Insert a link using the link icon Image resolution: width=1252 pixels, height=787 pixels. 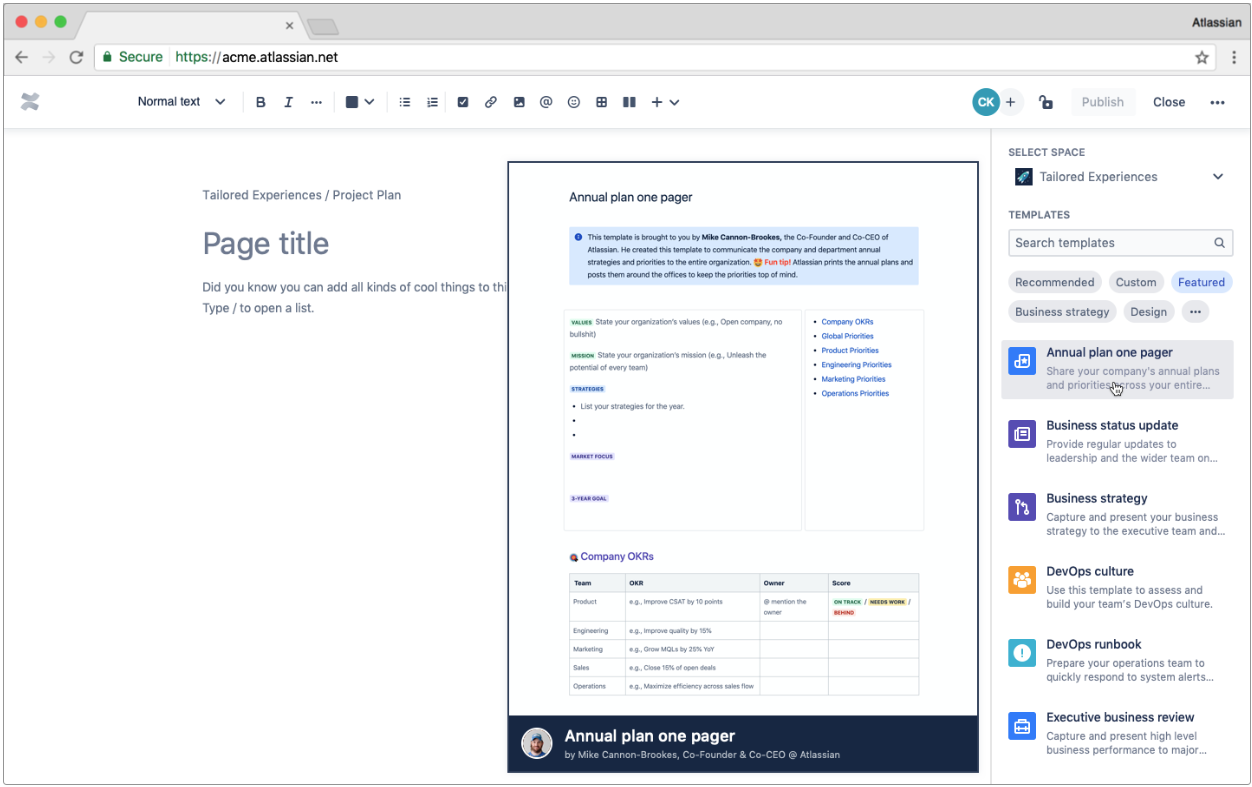pyautogui.click(x=491, y=102)
